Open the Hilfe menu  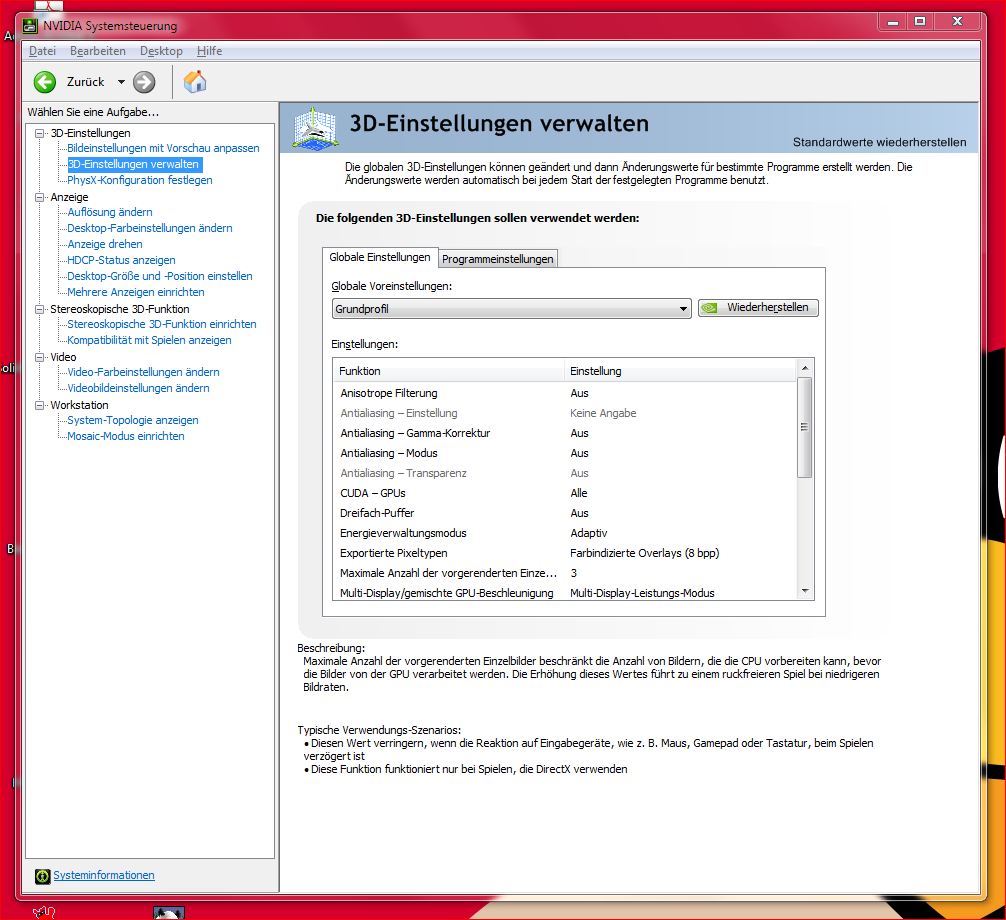209,51
